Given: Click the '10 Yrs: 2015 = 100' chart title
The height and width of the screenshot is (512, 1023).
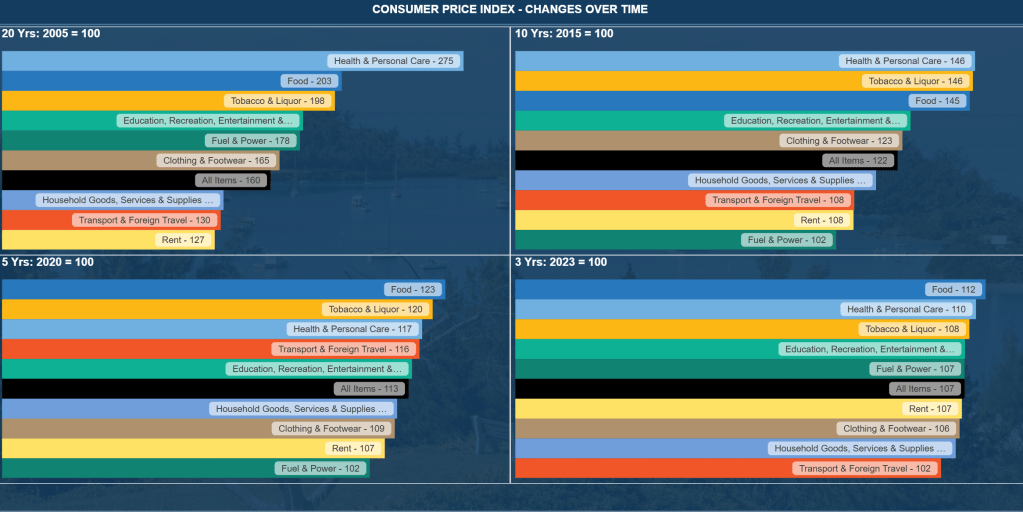Looking at the screenshot, I should coord(564,34).
